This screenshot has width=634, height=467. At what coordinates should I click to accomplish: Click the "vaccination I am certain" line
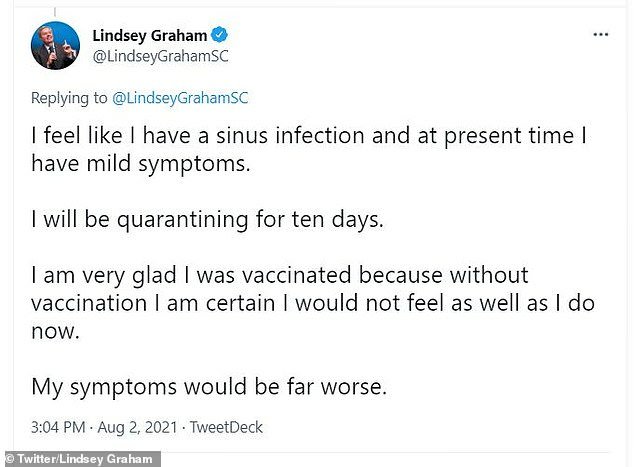(312, 302)
